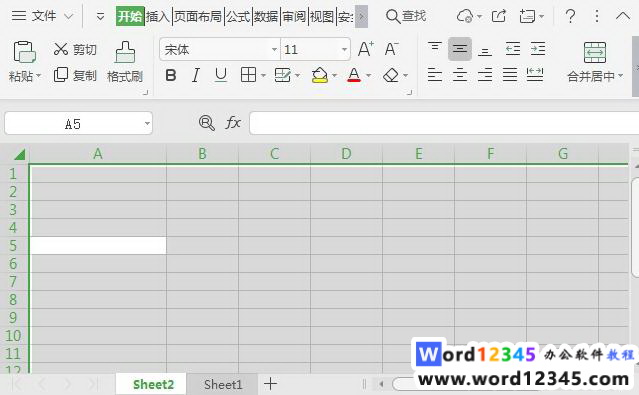The width and height of the screenshot is (639, 395).
Task: Click the 复制 copy button
Action: coord(75,75)
